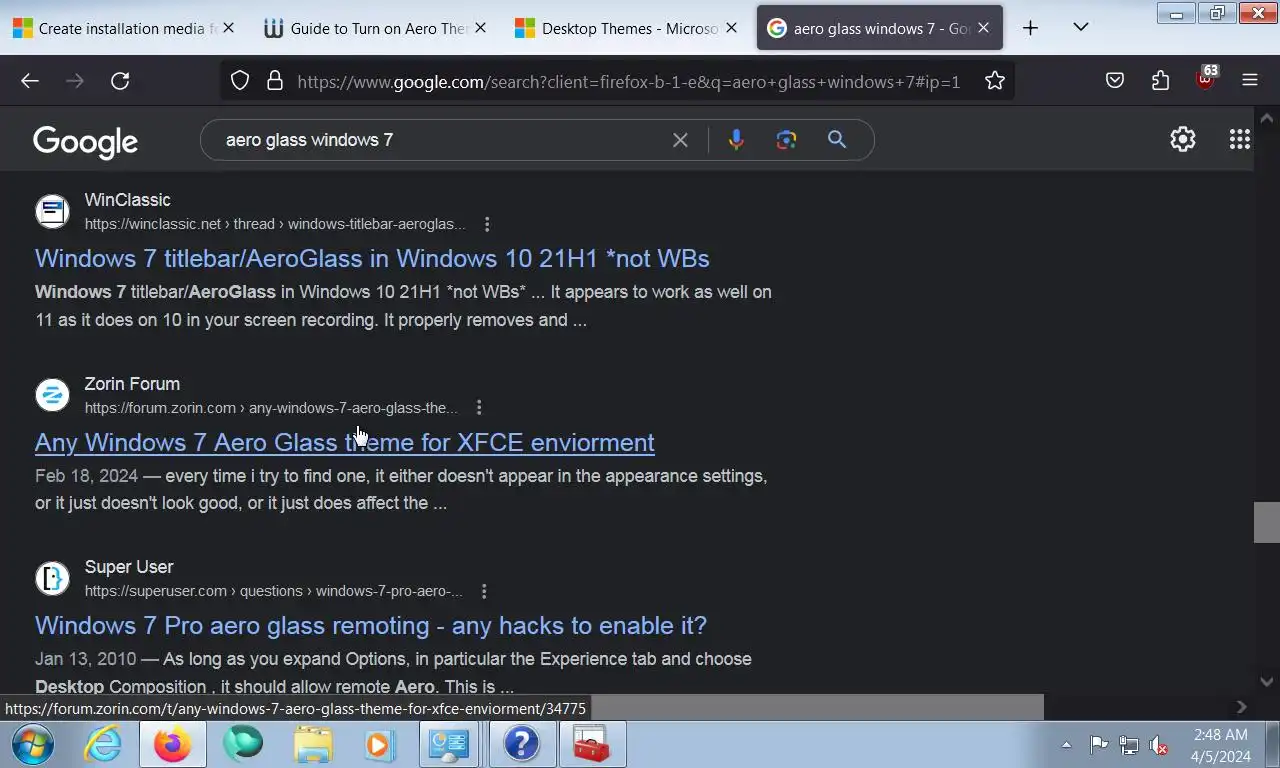
Task: Click the page down scroll arrow
Action: coord(1266,681)
